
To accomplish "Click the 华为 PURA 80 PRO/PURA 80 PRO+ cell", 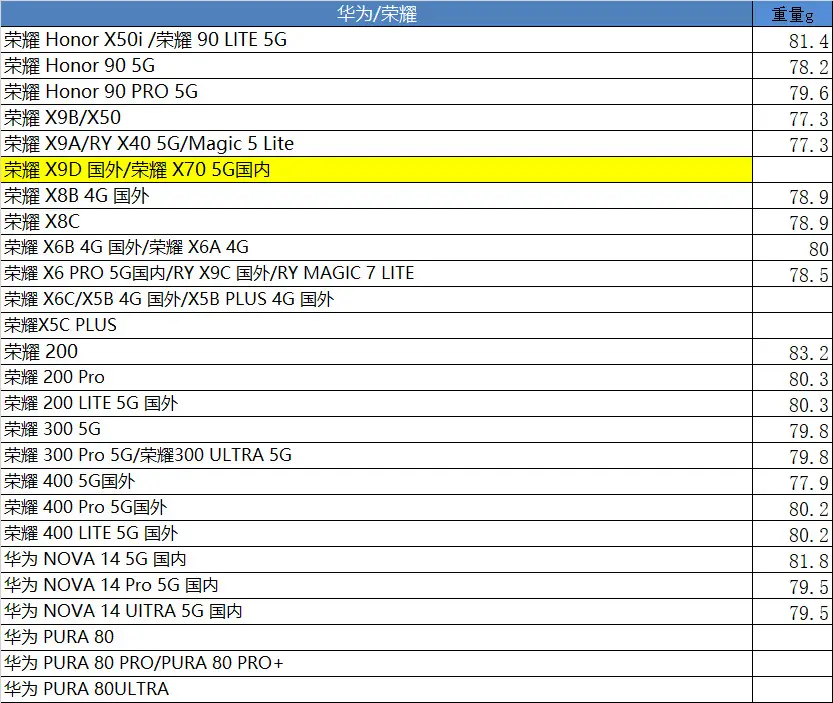I will point(377,663).
